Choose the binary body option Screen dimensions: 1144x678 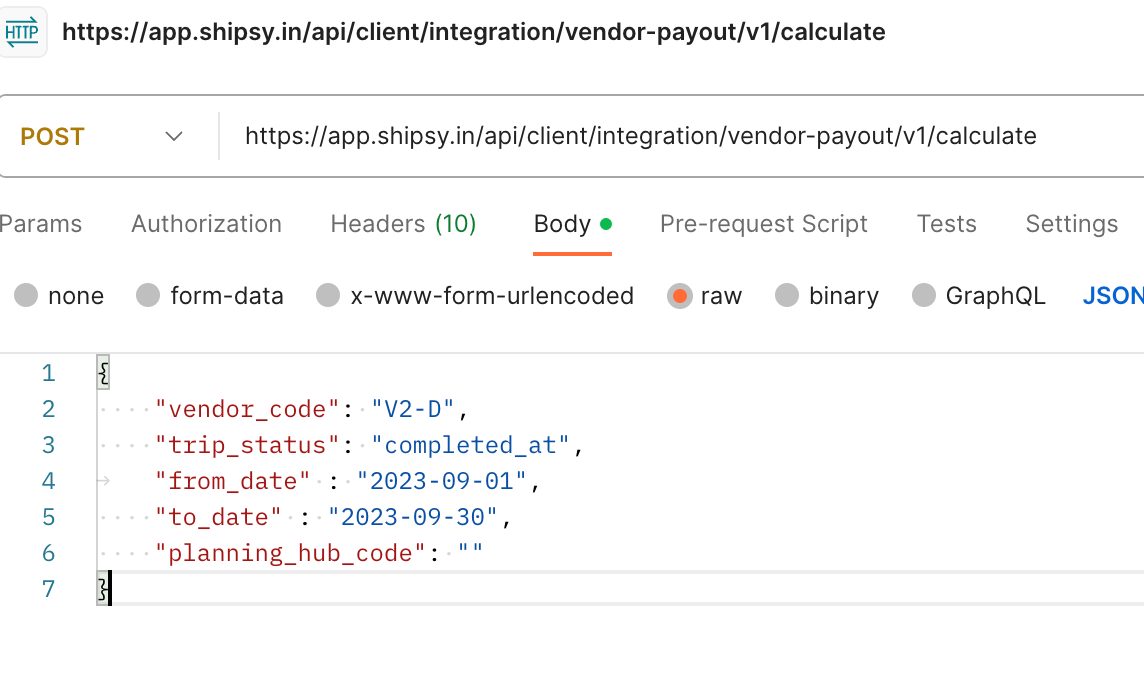pyautogui.click(x=788, y=296)
